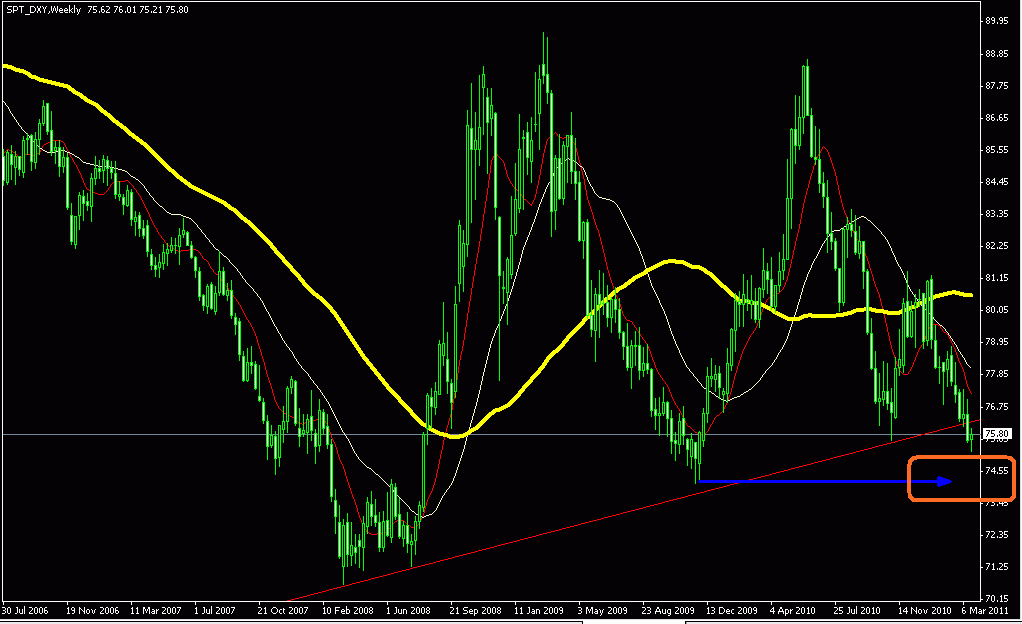1022x624 pixels.
Task: Click the 87.75 price axis label
Action: 997,85
